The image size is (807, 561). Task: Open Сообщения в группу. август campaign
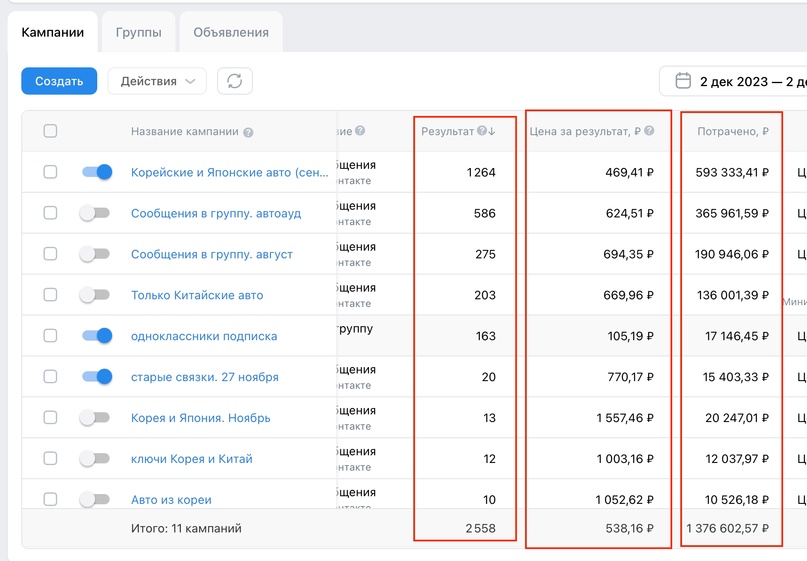tap(212, 254)
